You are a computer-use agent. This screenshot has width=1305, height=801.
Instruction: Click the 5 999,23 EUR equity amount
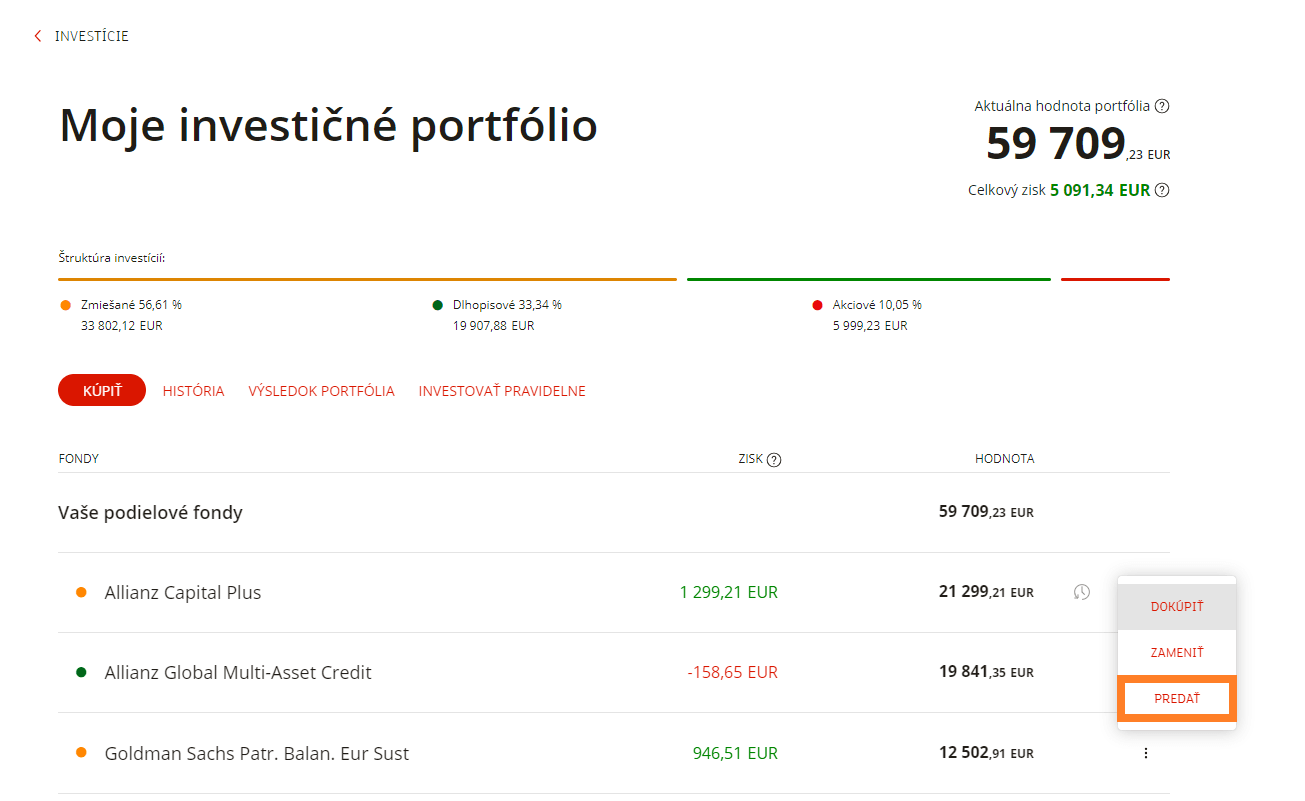click(x=870, y=326)
